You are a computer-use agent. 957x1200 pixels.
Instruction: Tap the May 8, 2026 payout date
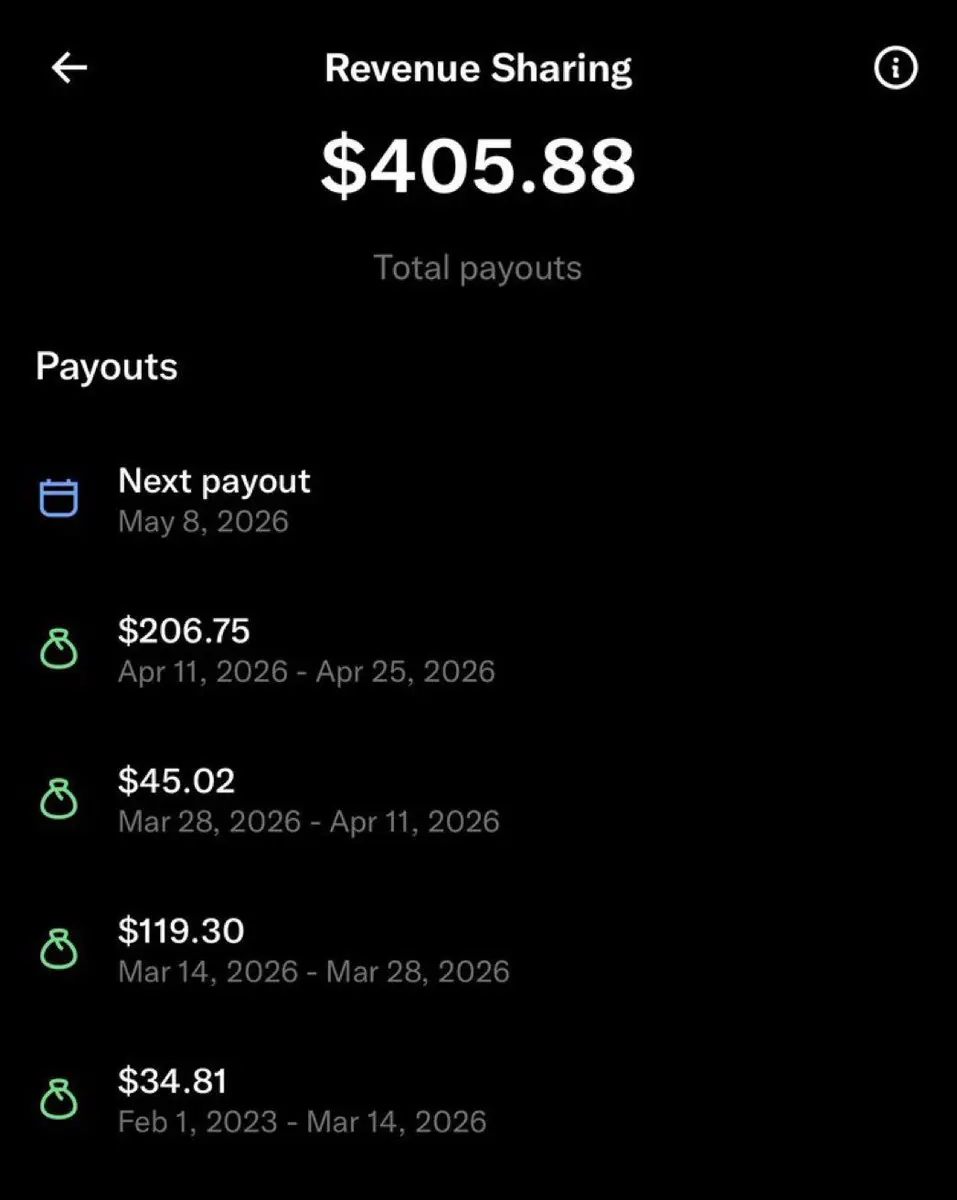pos(203,522)
